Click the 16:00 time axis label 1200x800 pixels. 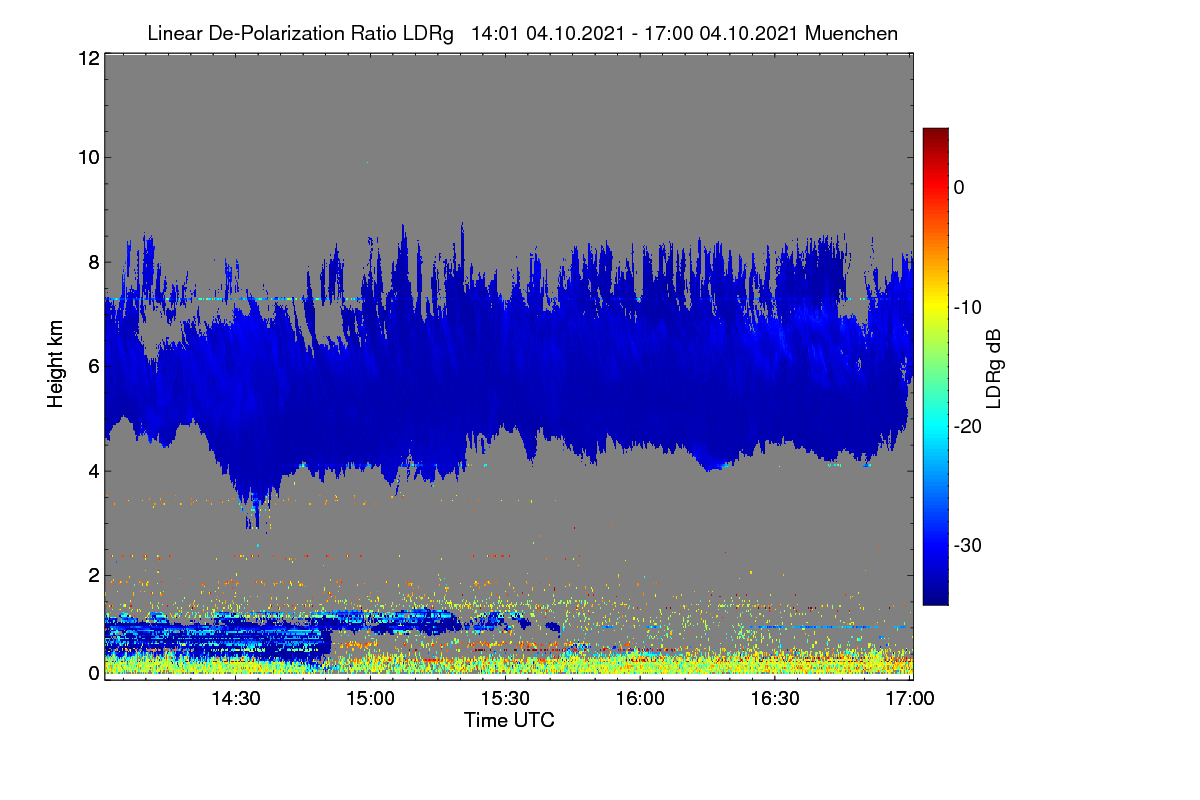pos(640,699)
